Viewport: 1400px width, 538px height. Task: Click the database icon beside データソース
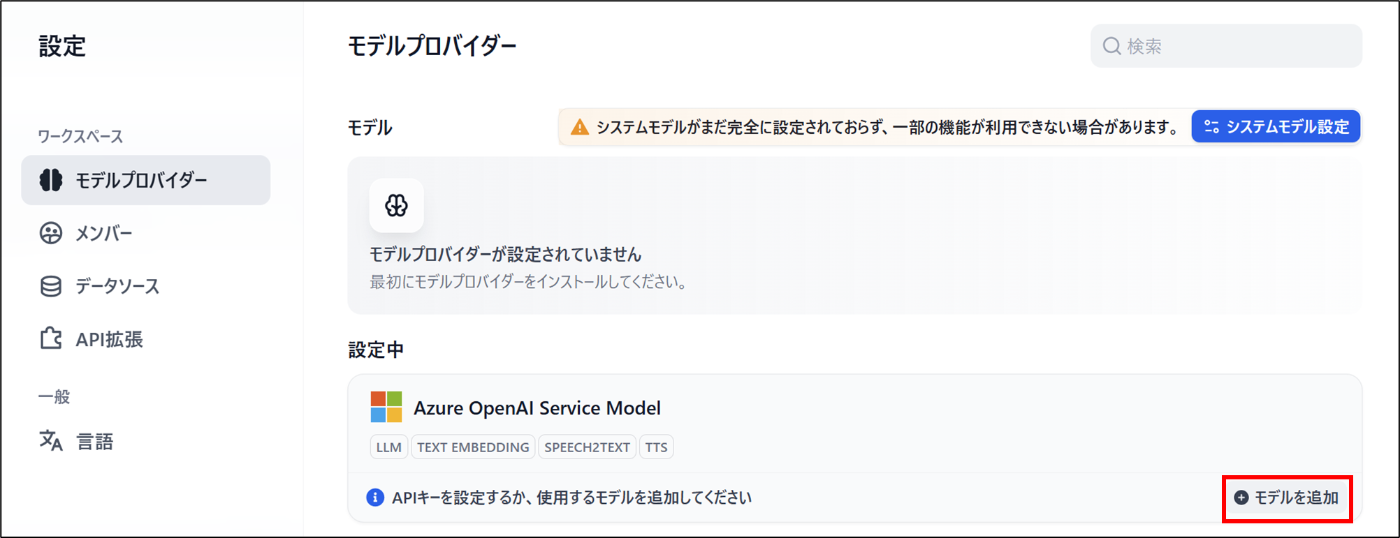click(x=51, y=286)
